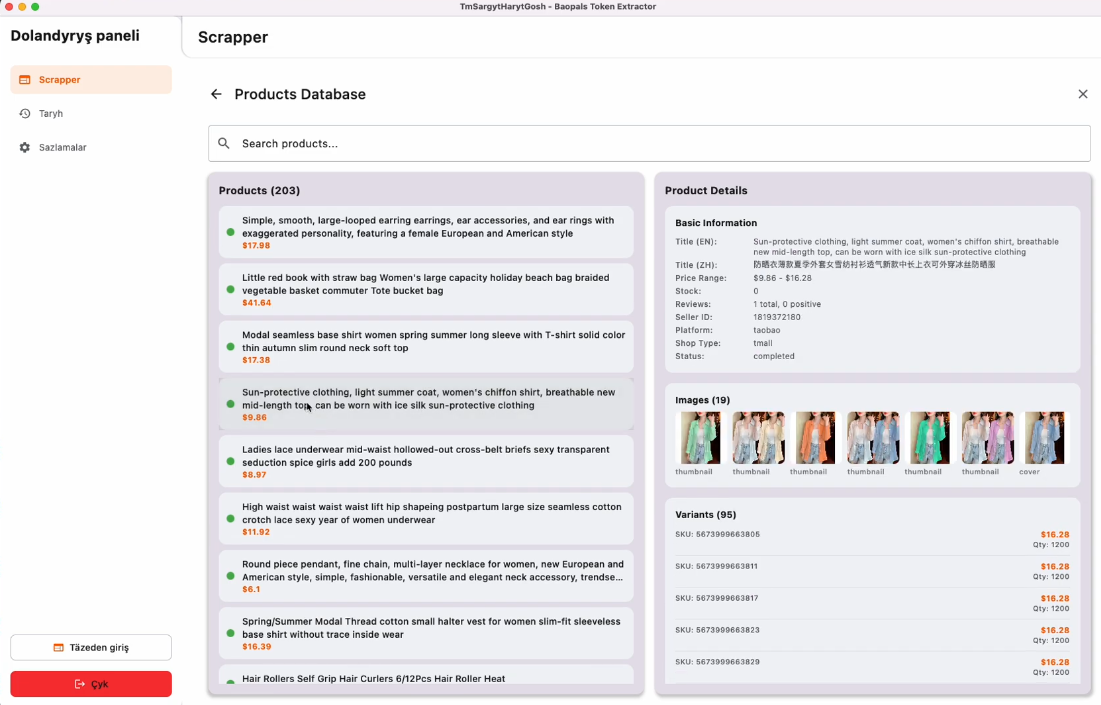Click the search magnifier icon
This screenshot has width=1101, height=705.
click(x=224, y=143)
